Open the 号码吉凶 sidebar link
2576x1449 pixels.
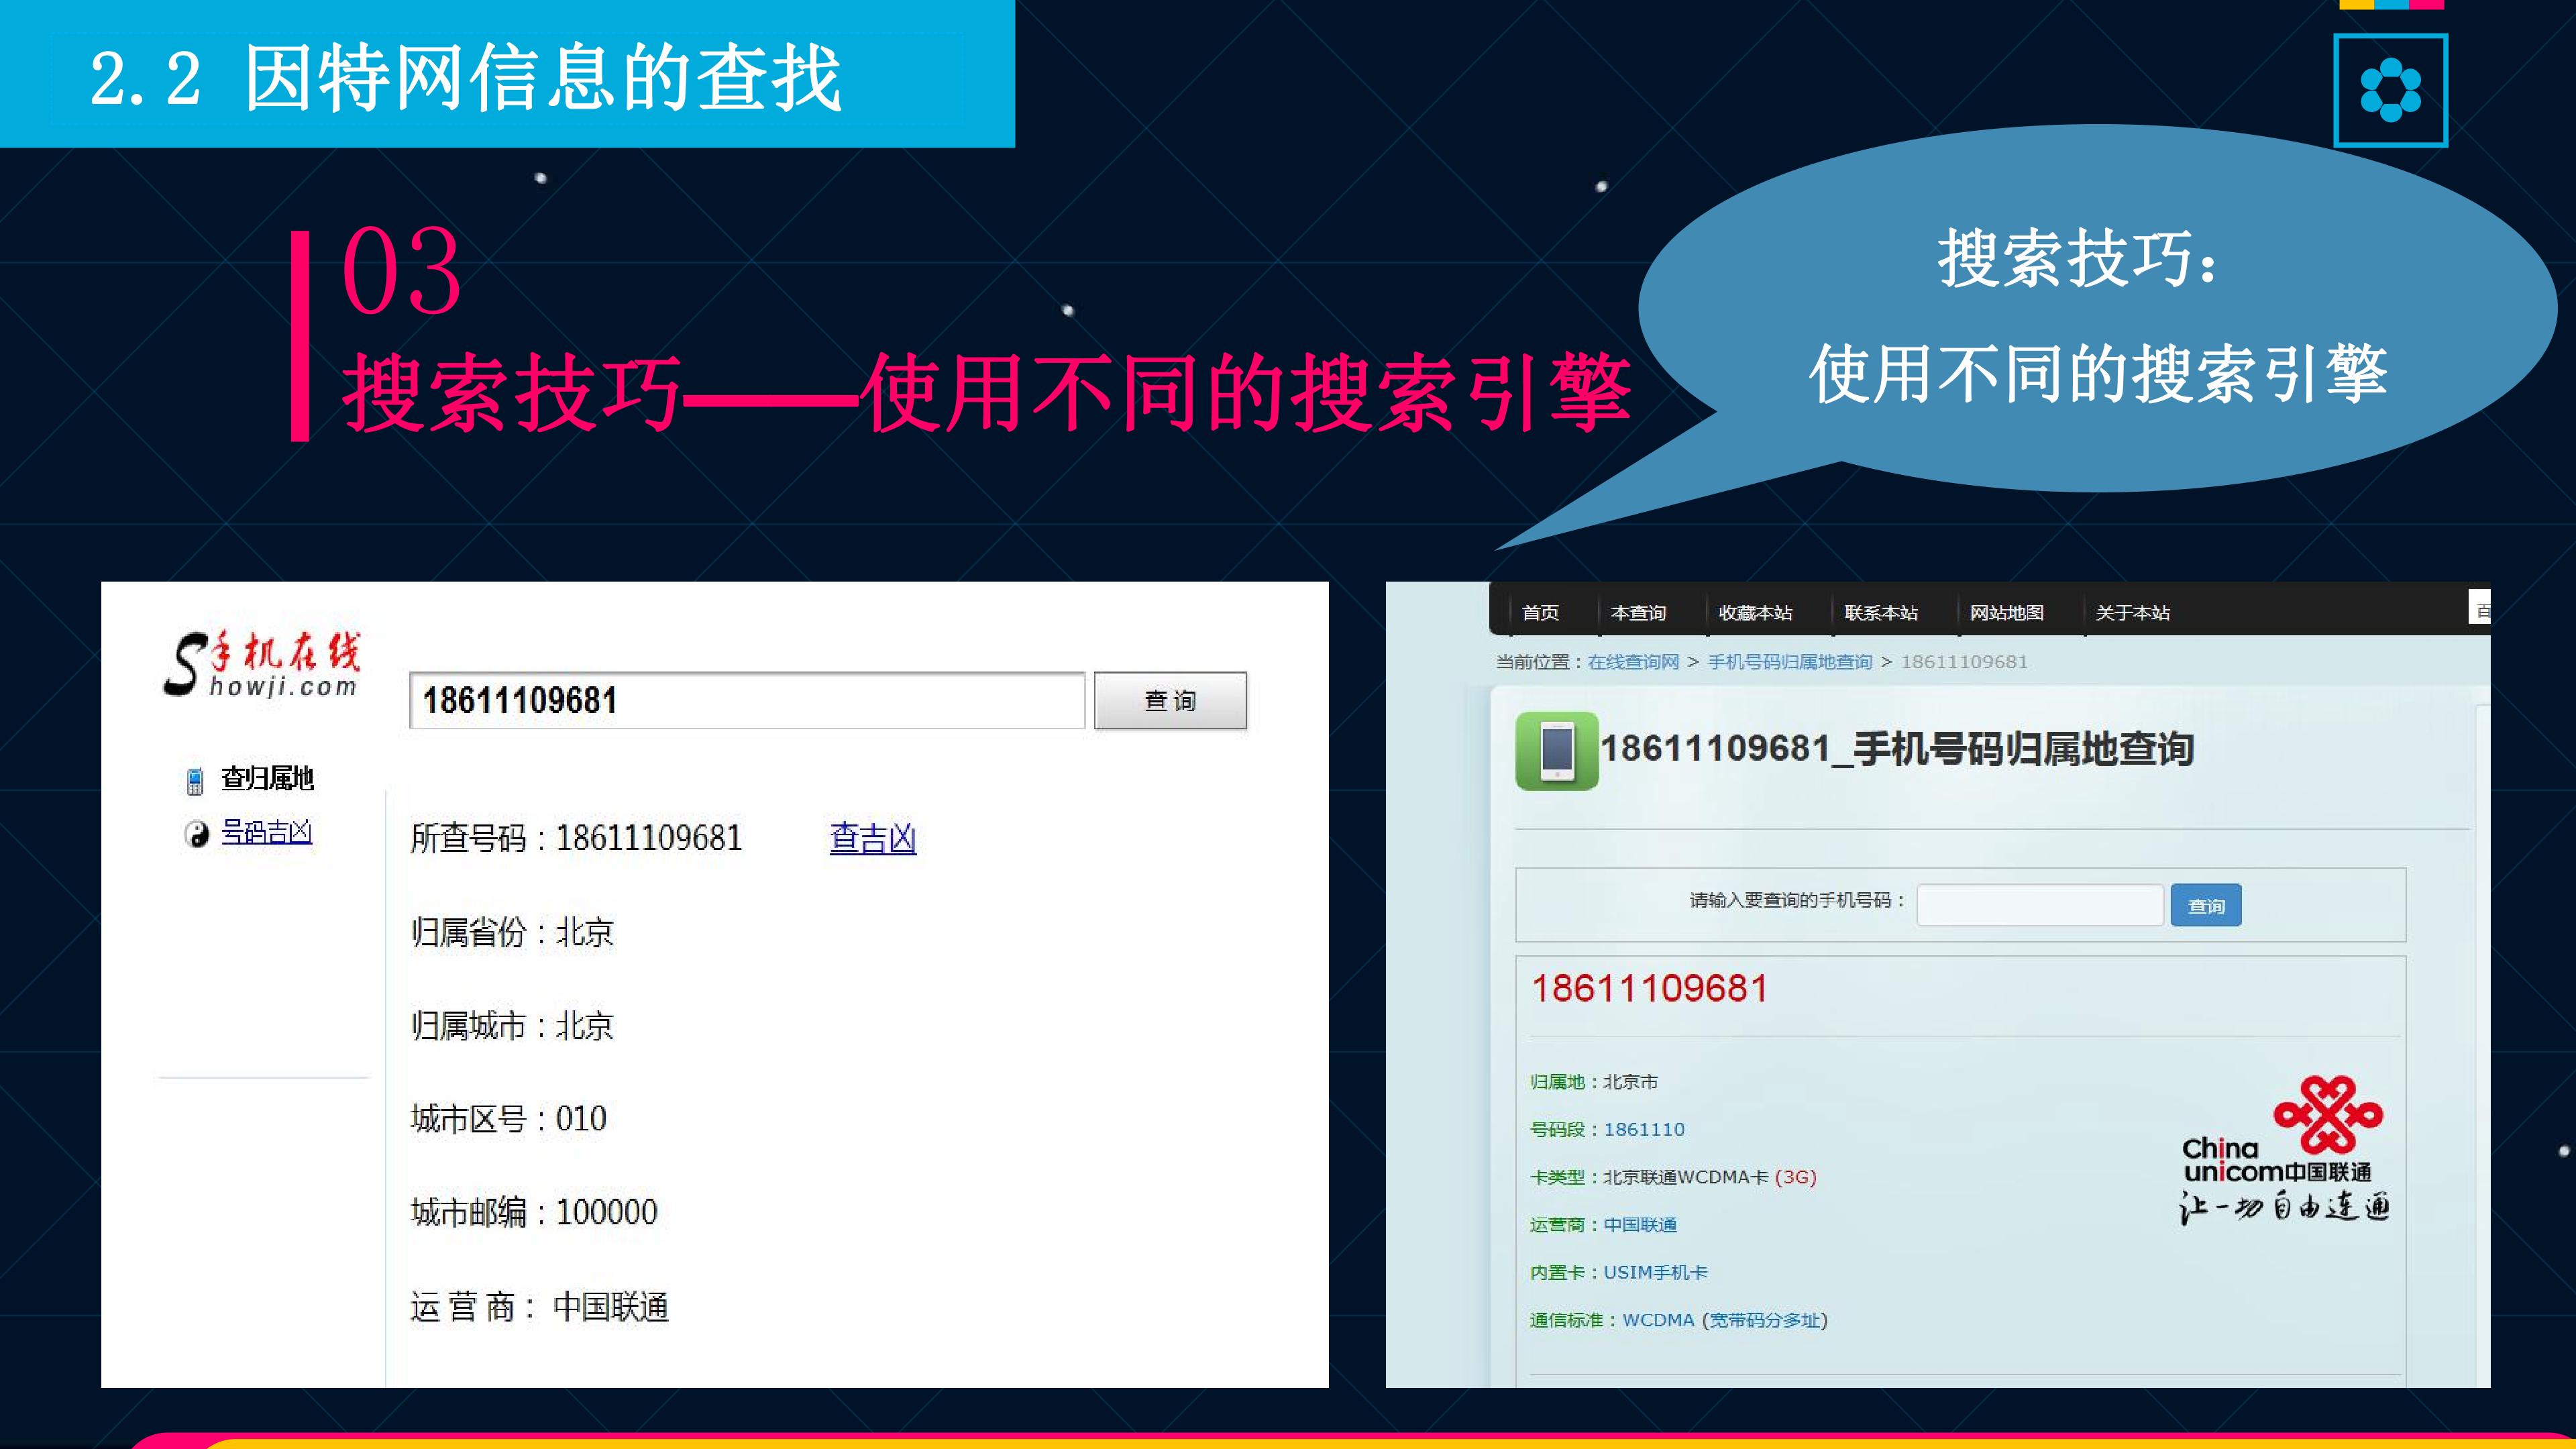click(266, 832)
